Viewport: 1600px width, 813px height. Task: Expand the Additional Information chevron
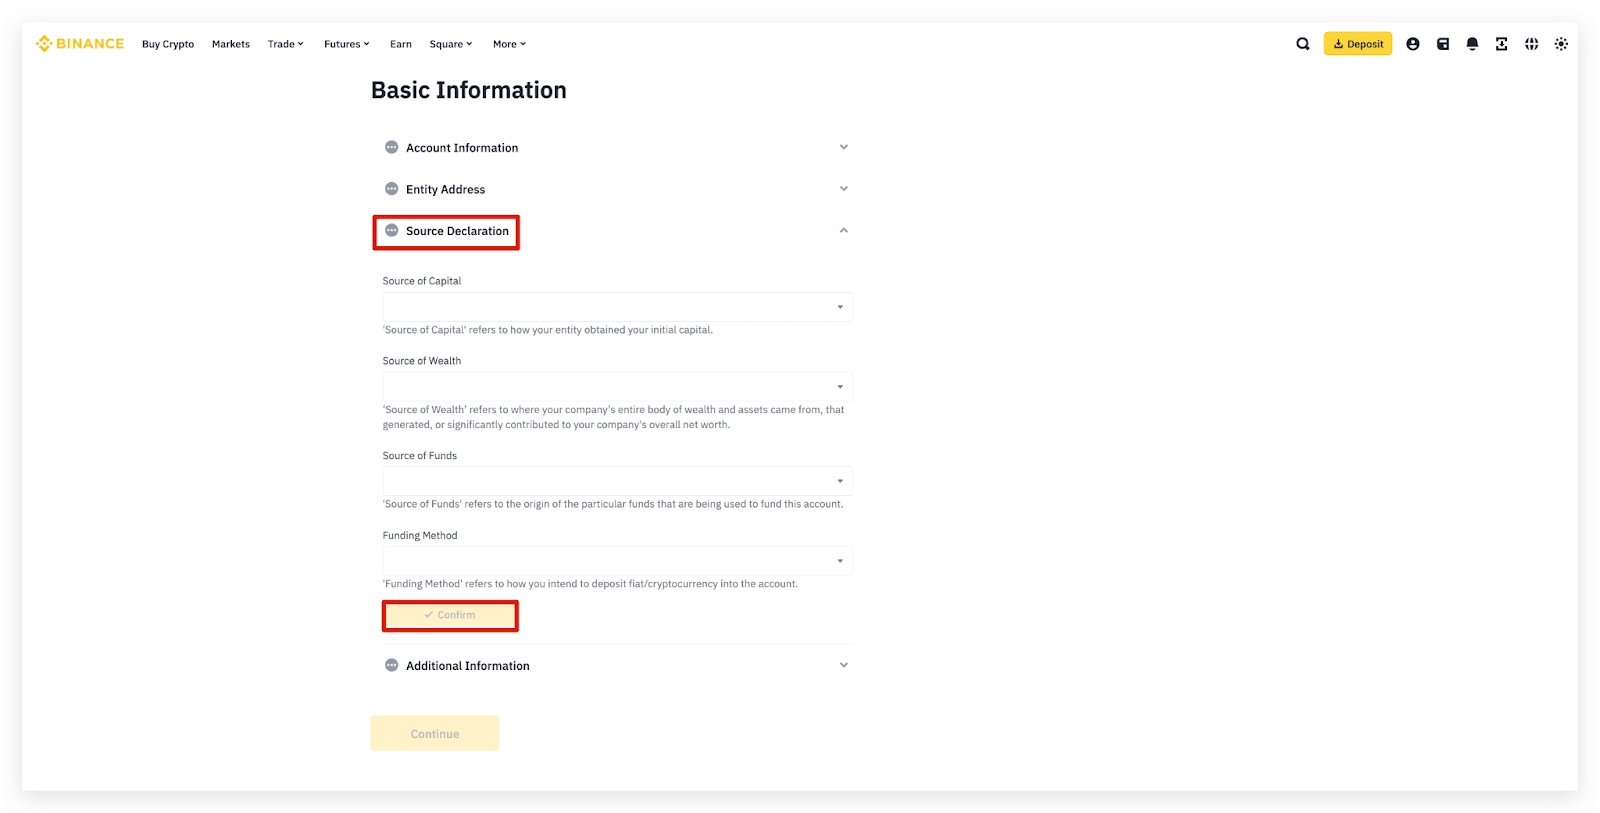pyautogui.click(x=844, y=665)
